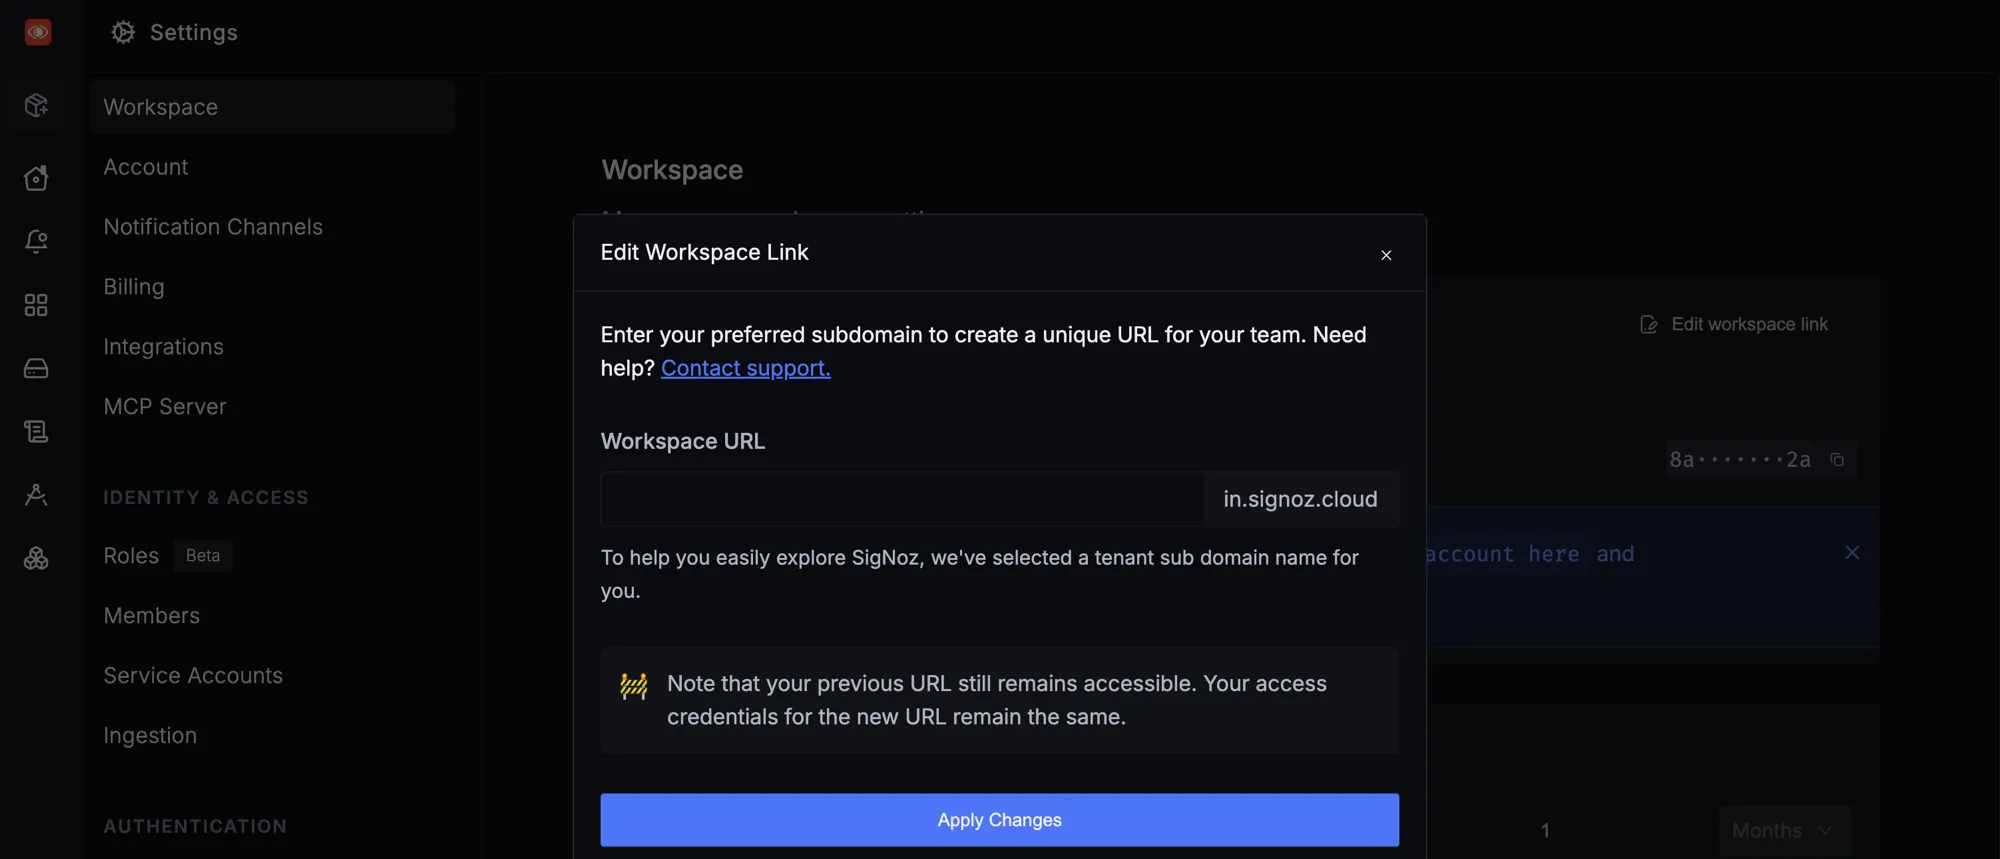
Task: Click the masked key text 8a…2a
Action: point(1739,460)
